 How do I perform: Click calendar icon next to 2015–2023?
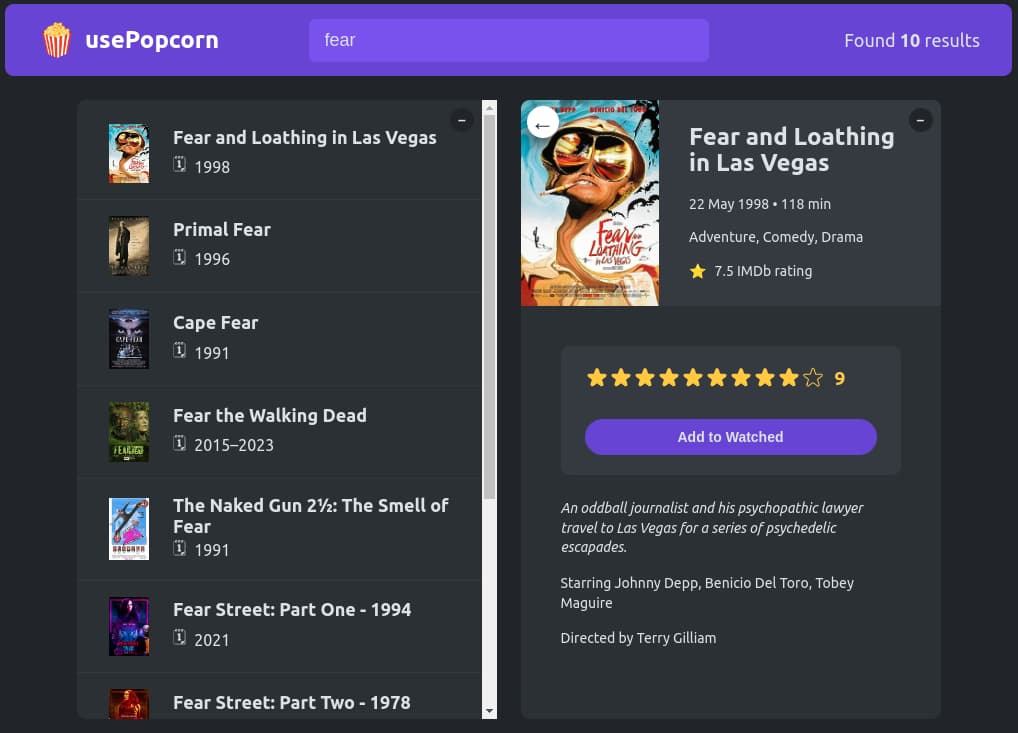coord(180,443)
